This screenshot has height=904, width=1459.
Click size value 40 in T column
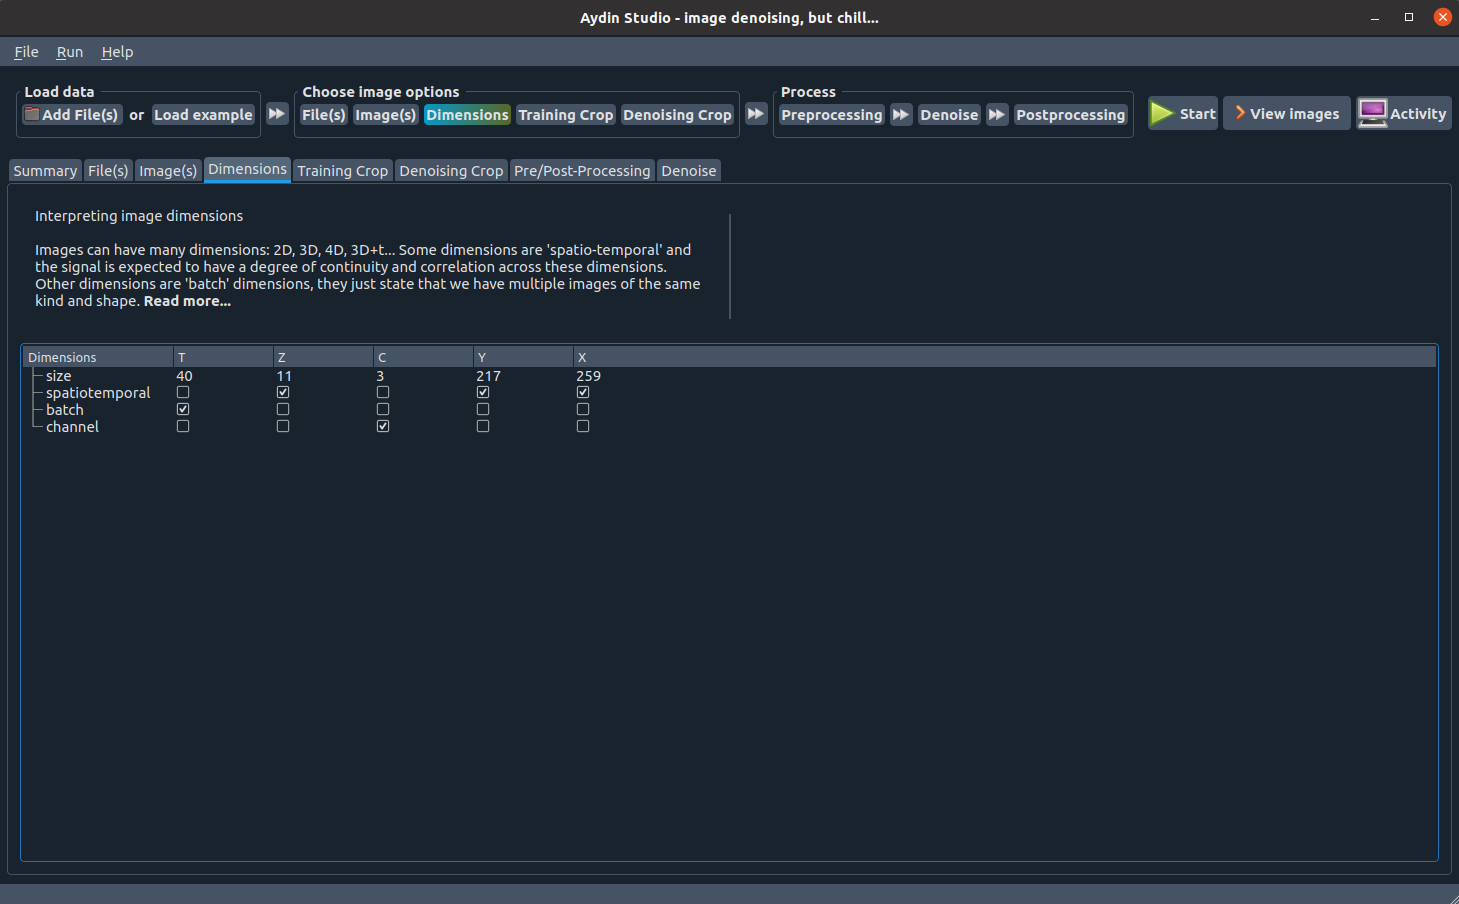(x=184, y=376)
